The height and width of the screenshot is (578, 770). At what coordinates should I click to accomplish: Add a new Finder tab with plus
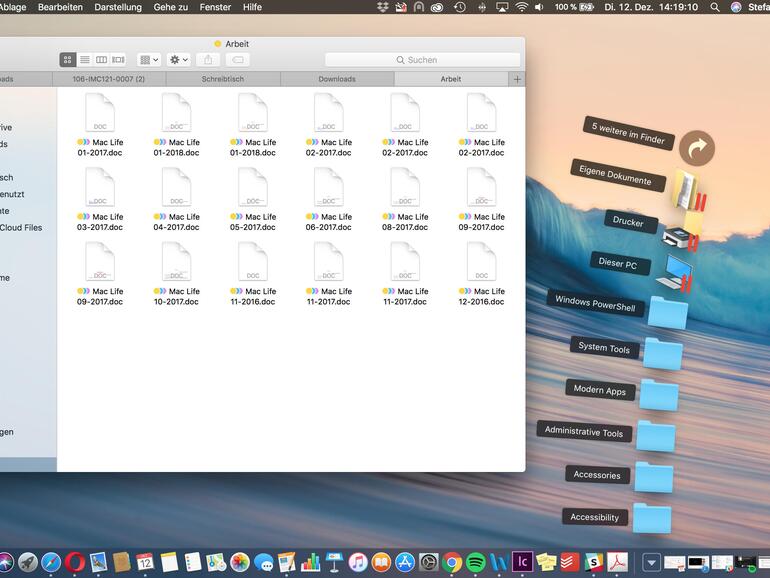pyautogui.click(x=517, y=79)
